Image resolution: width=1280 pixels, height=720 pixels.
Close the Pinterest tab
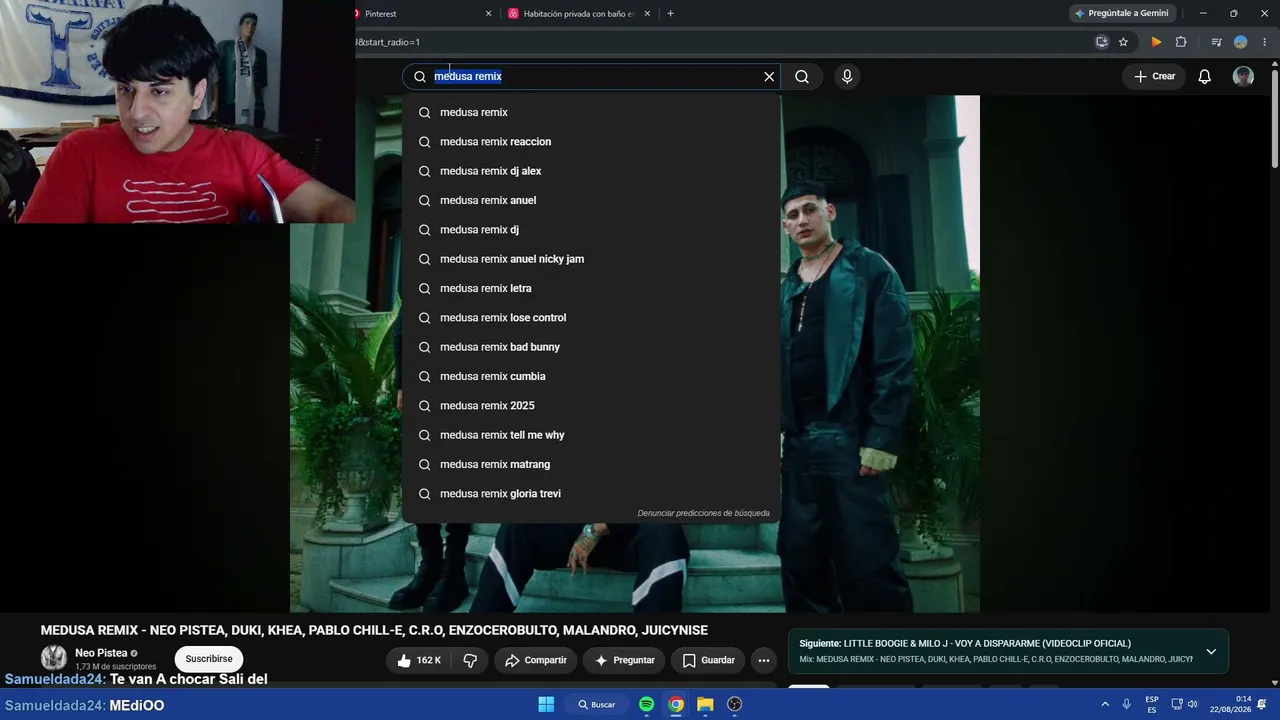click(488, 13)
